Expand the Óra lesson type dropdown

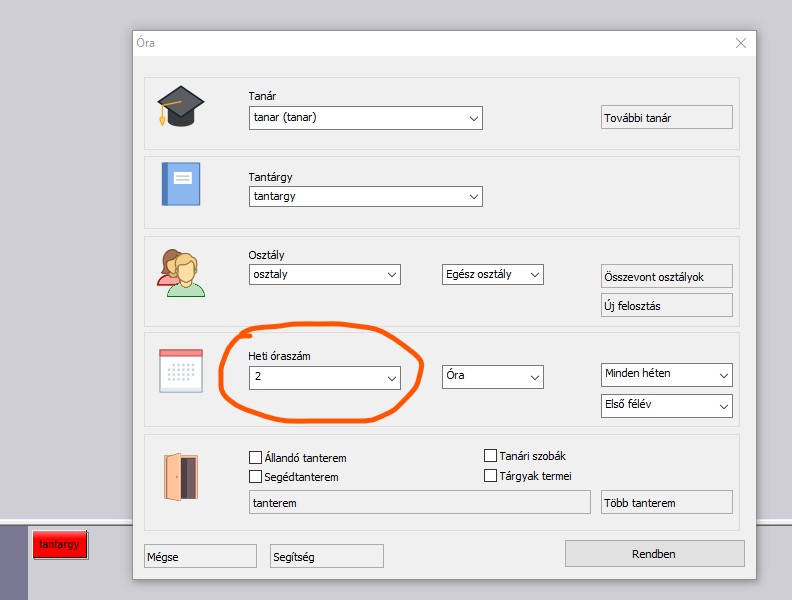coord(492,377)
